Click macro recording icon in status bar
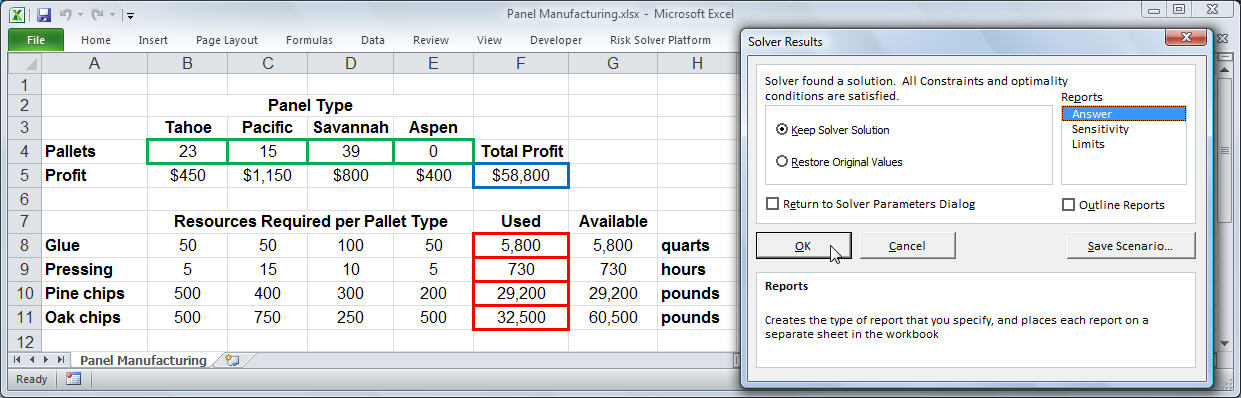1241x398 pixels. 73,379
